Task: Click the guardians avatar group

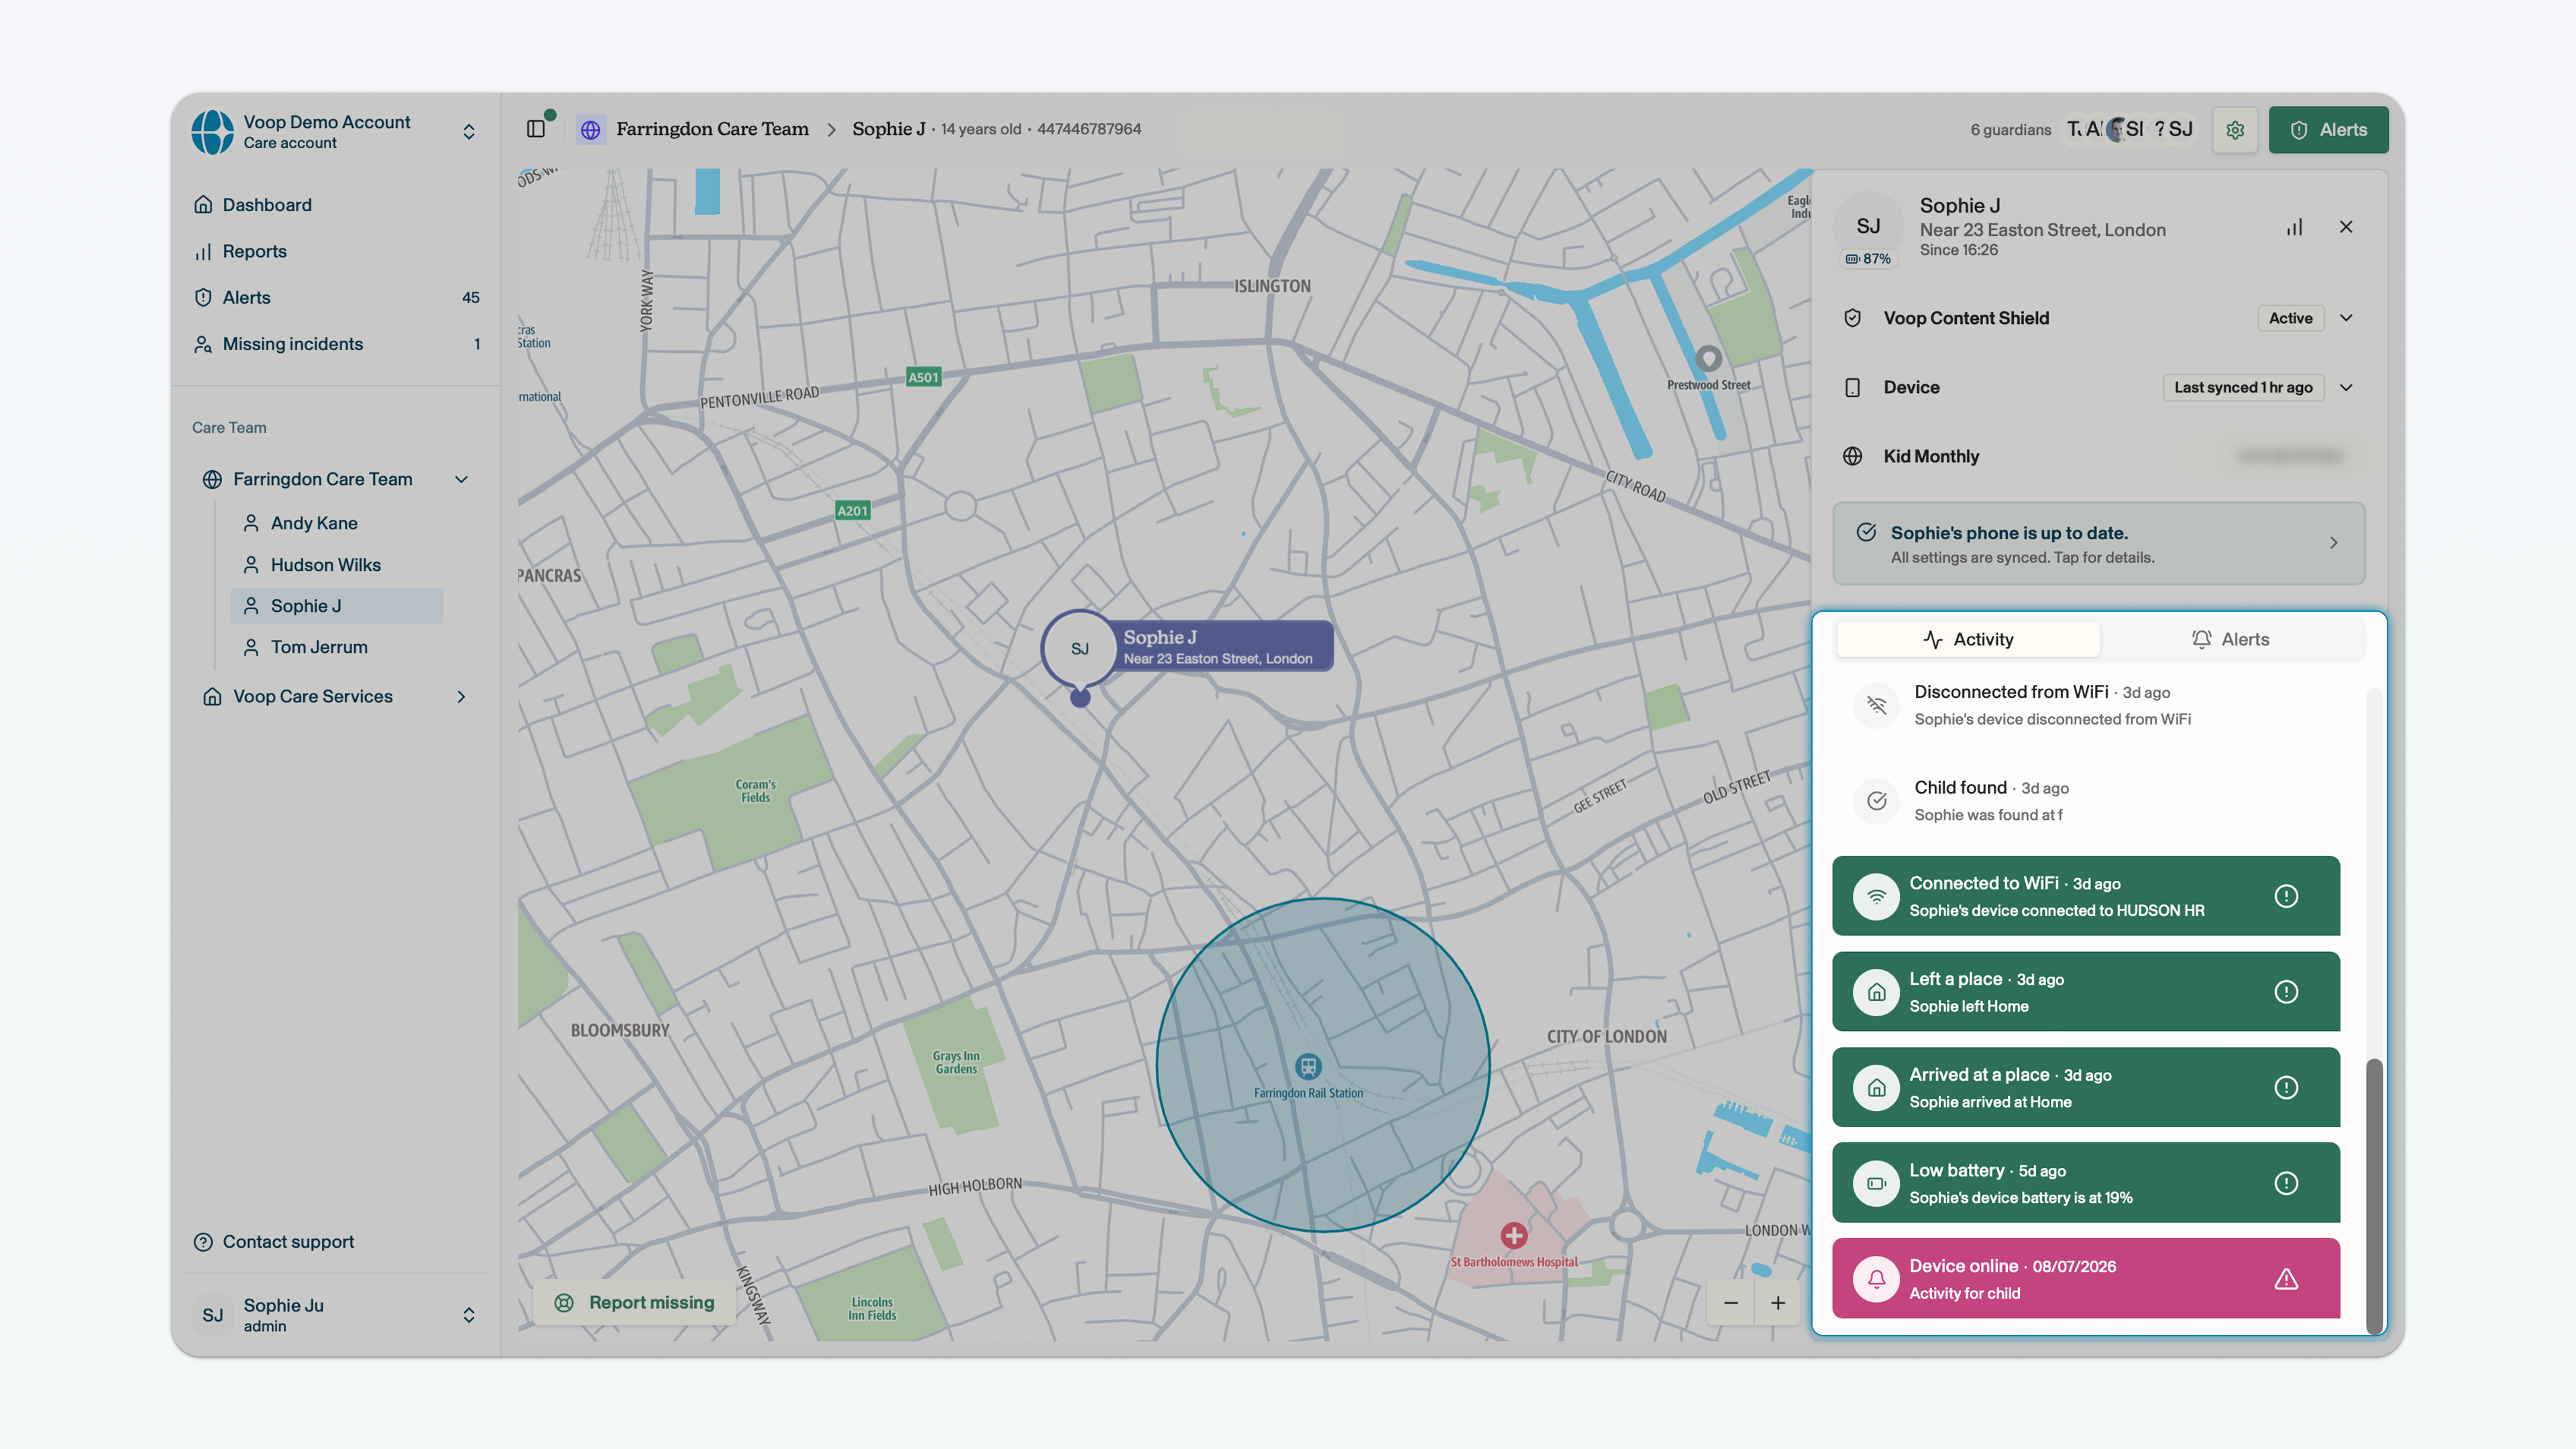Action: tap(2131, 129)
